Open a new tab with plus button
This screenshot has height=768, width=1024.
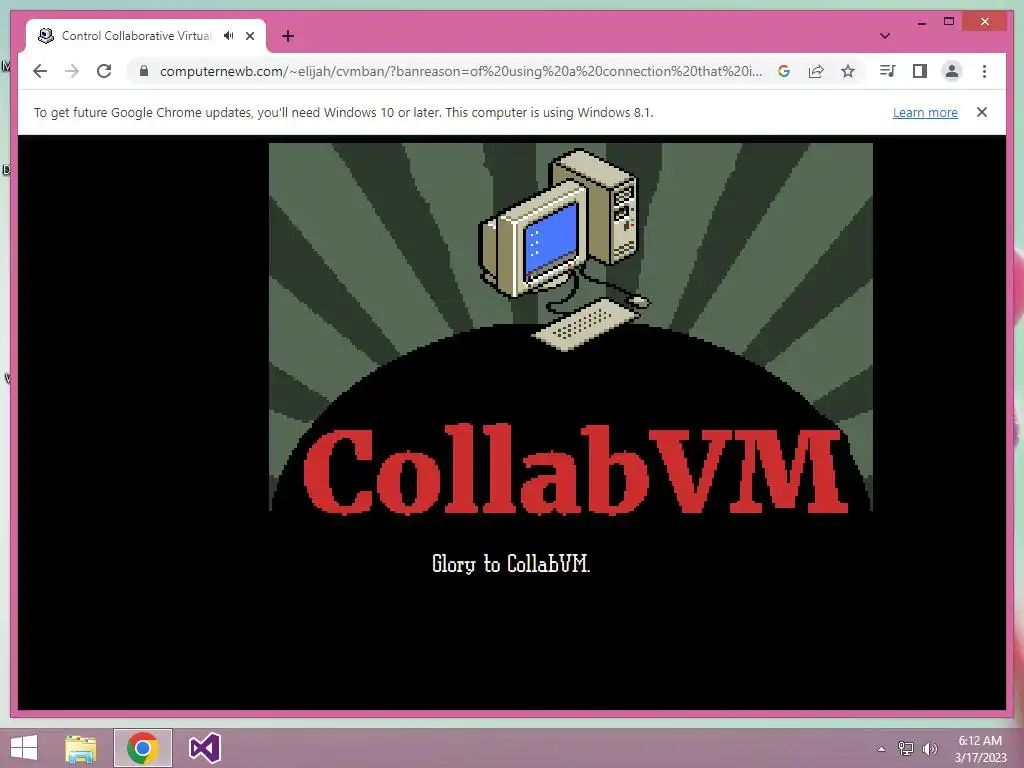click(288, 36)
